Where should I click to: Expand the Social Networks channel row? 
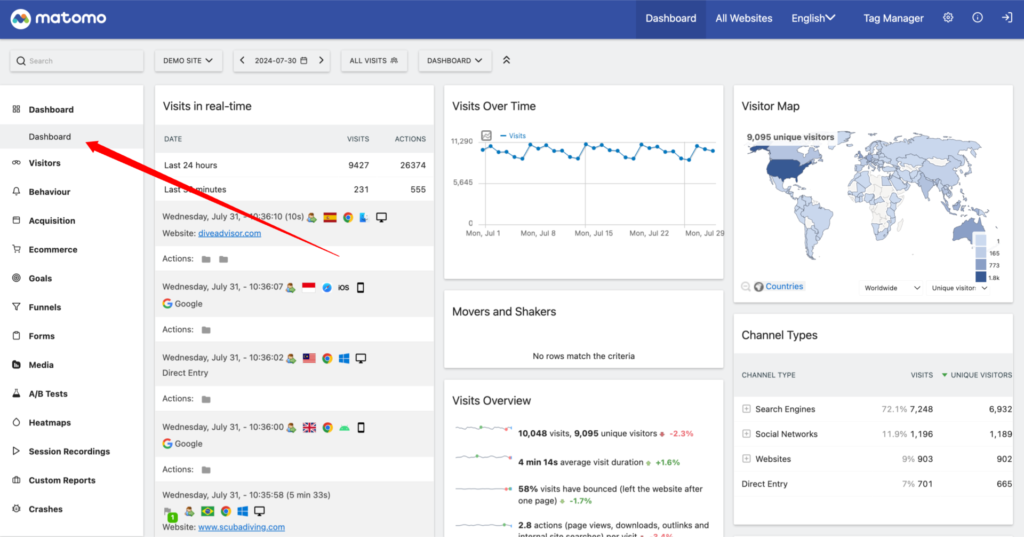click(x=746, y=434)
